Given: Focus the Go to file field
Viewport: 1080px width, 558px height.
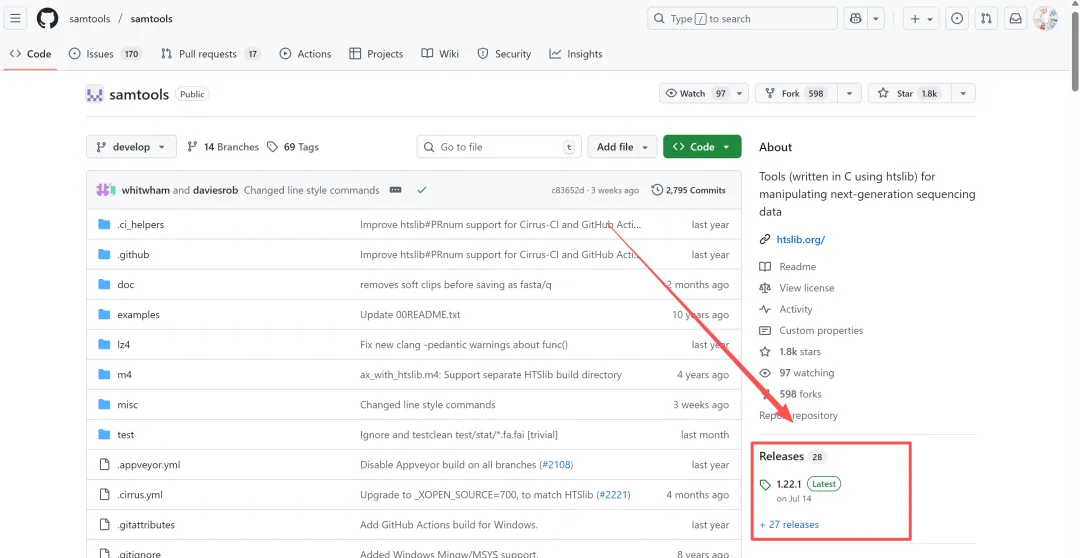Looking at the screenshot, I should pyautogui.click(x=499, y=147).
